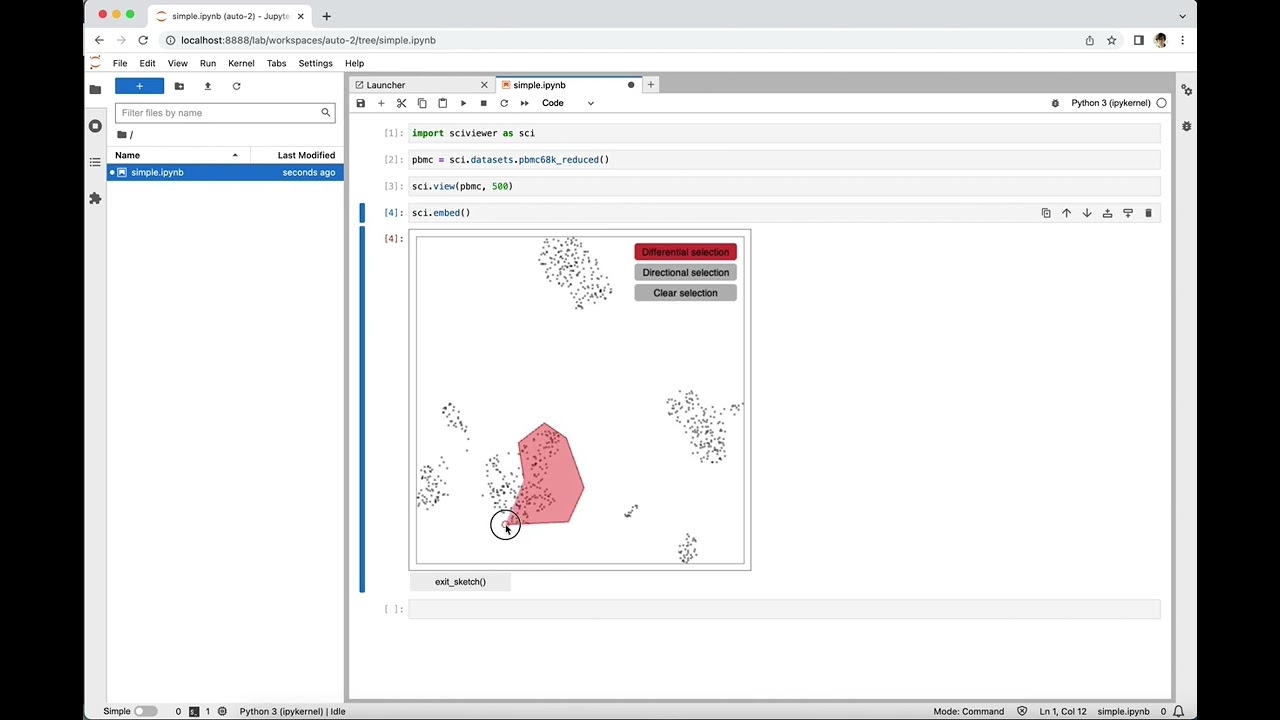This screenshot has width=1280, height=720.
Task: Click the browser address bar URL
Action: coord(308,40)
